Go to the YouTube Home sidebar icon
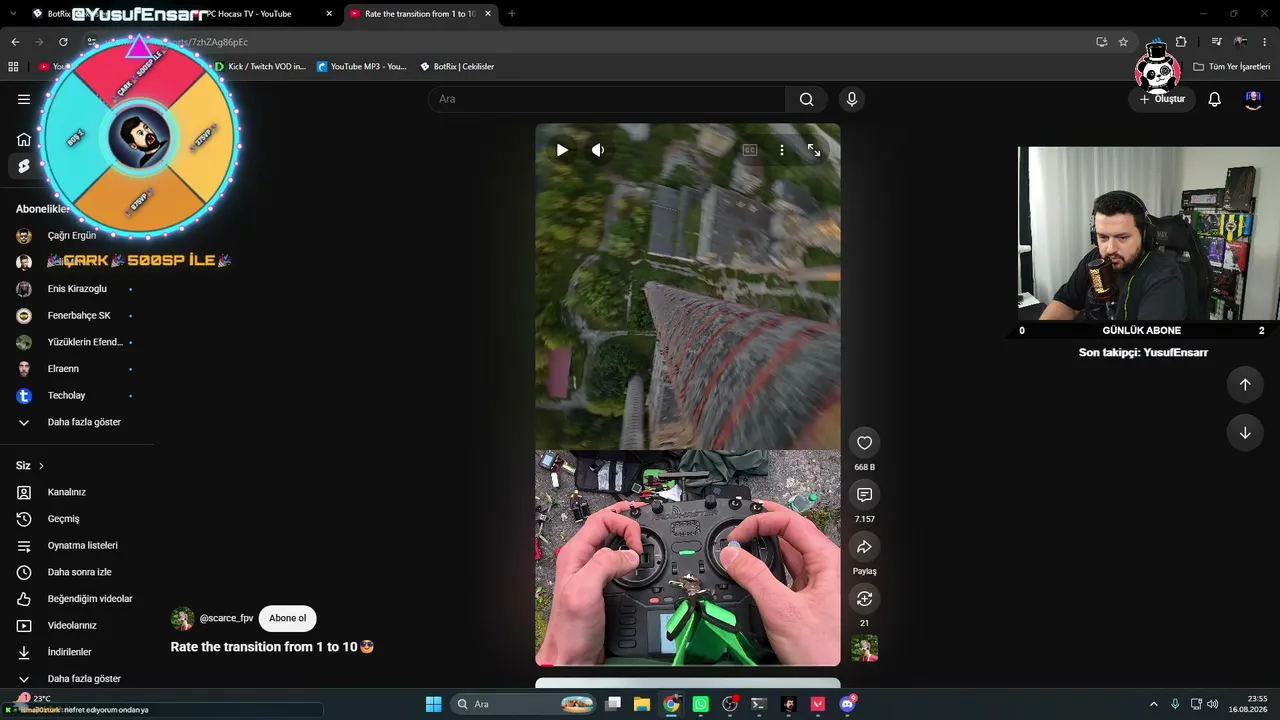 [x=24, y=139]
